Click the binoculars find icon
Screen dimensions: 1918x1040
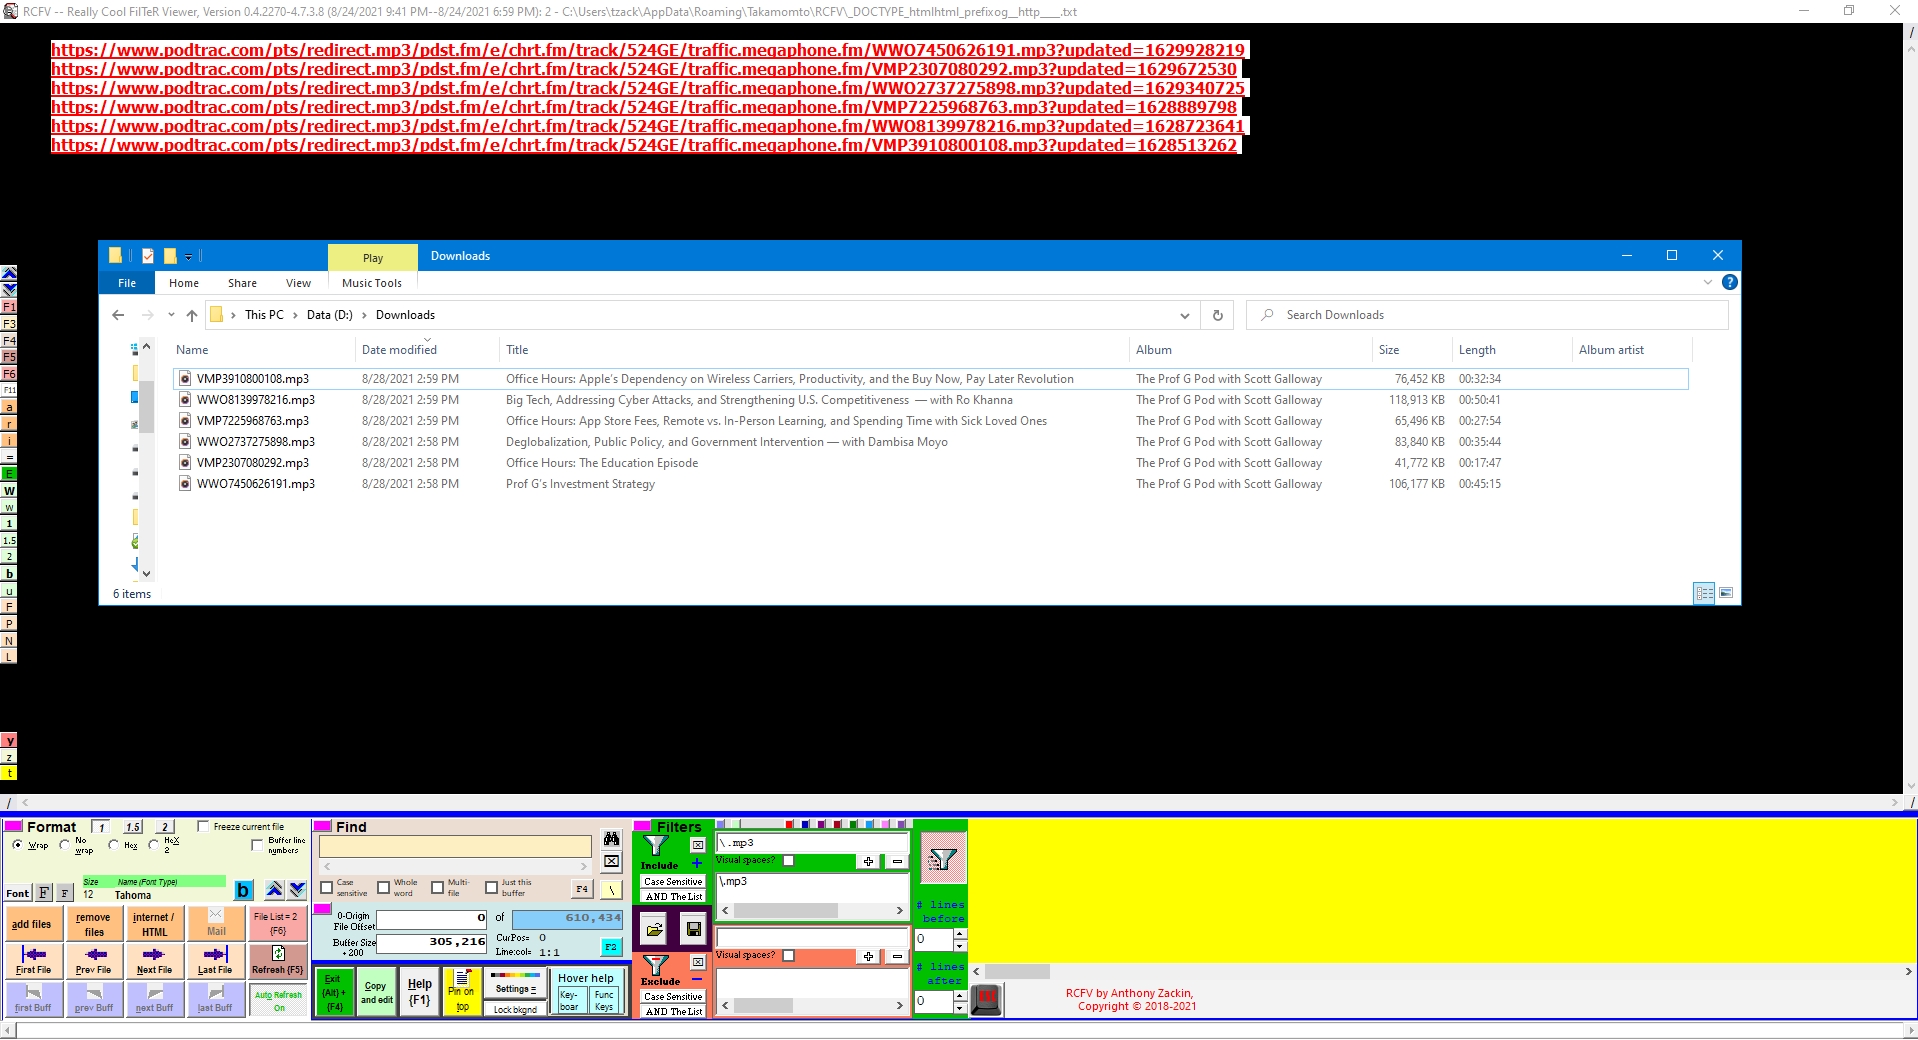point(611,840)
